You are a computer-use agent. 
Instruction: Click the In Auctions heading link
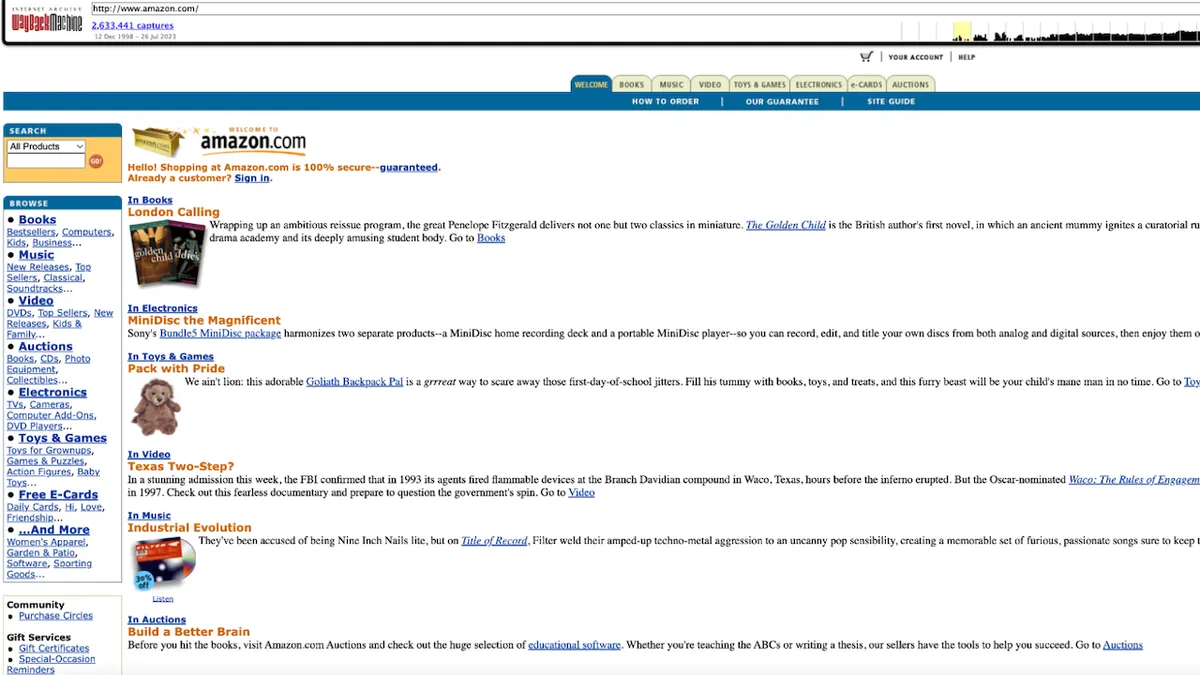[157, 620]
